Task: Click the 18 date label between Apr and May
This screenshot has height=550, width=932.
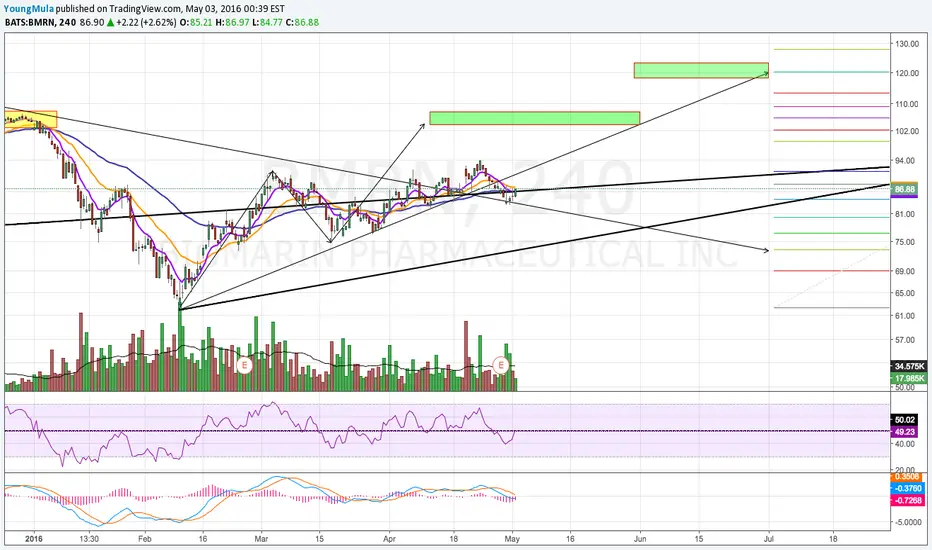Action: (x=454, y=539)
